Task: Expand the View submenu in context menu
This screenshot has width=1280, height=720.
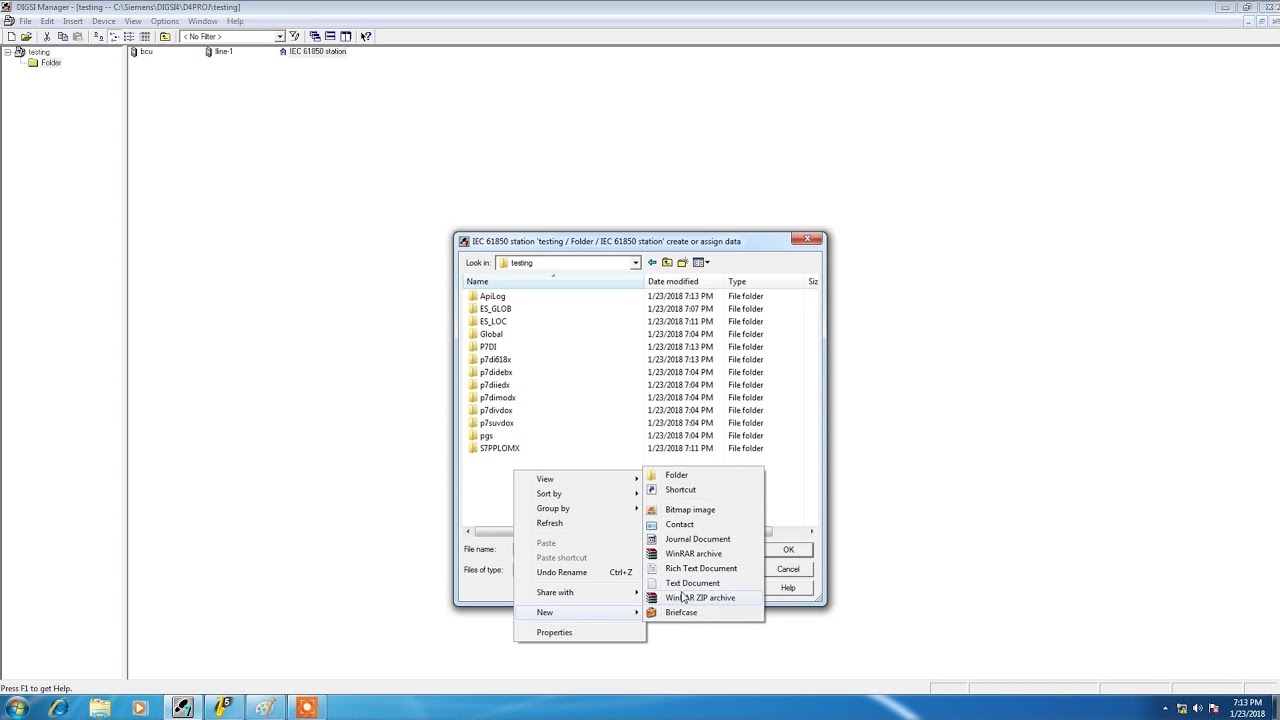Action: (580, 479)
